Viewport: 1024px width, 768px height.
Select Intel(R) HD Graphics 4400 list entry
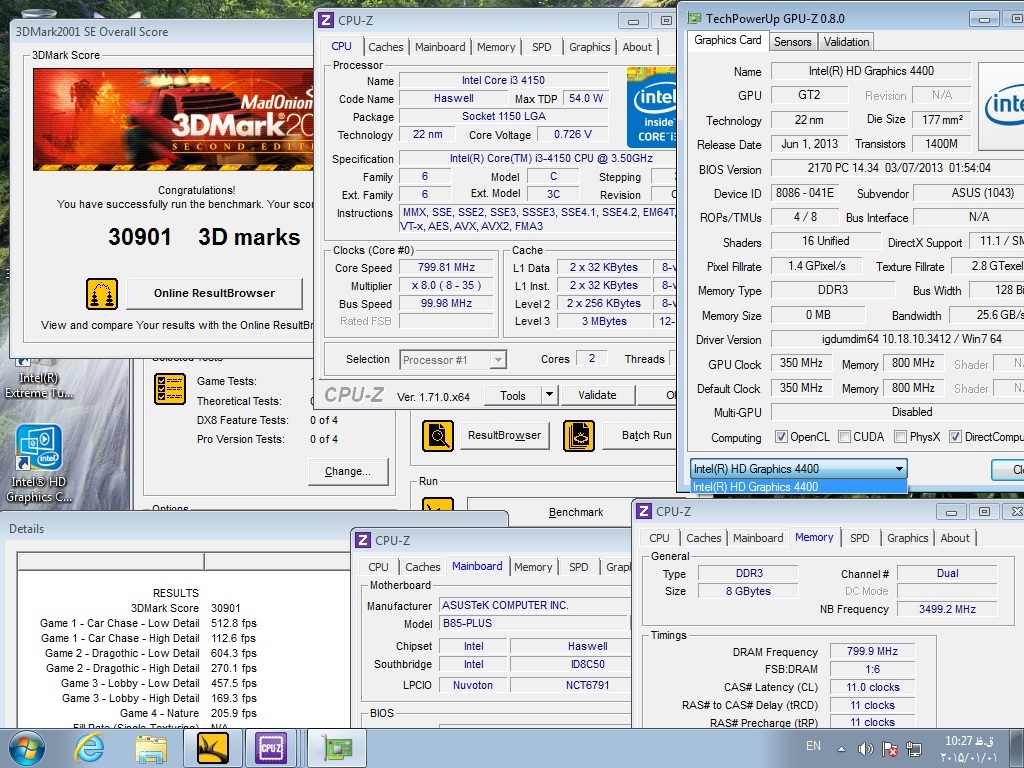pyautogui.click(x=798, y=487)
